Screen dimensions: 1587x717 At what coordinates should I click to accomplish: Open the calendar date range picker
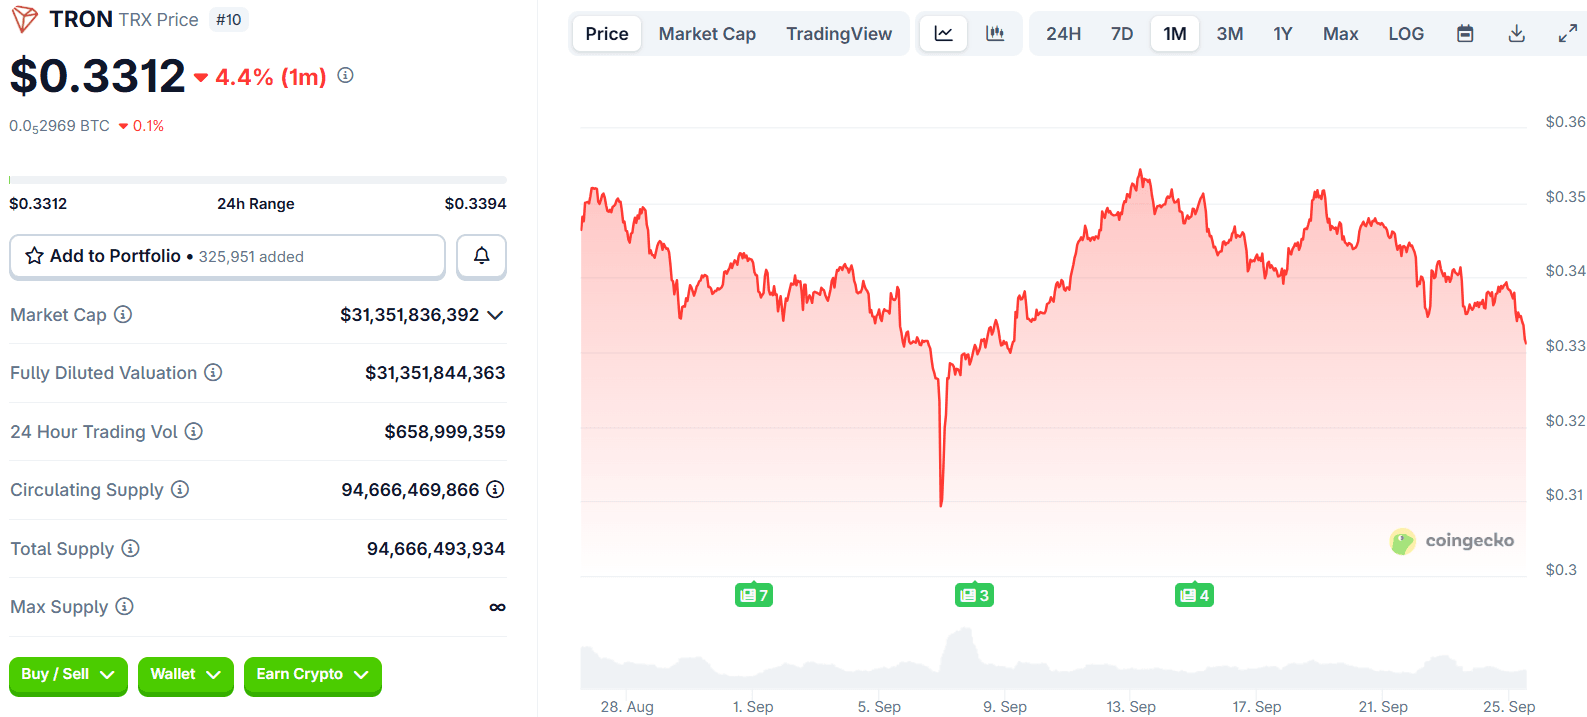pyautogui.click(x=1465, y=34)
